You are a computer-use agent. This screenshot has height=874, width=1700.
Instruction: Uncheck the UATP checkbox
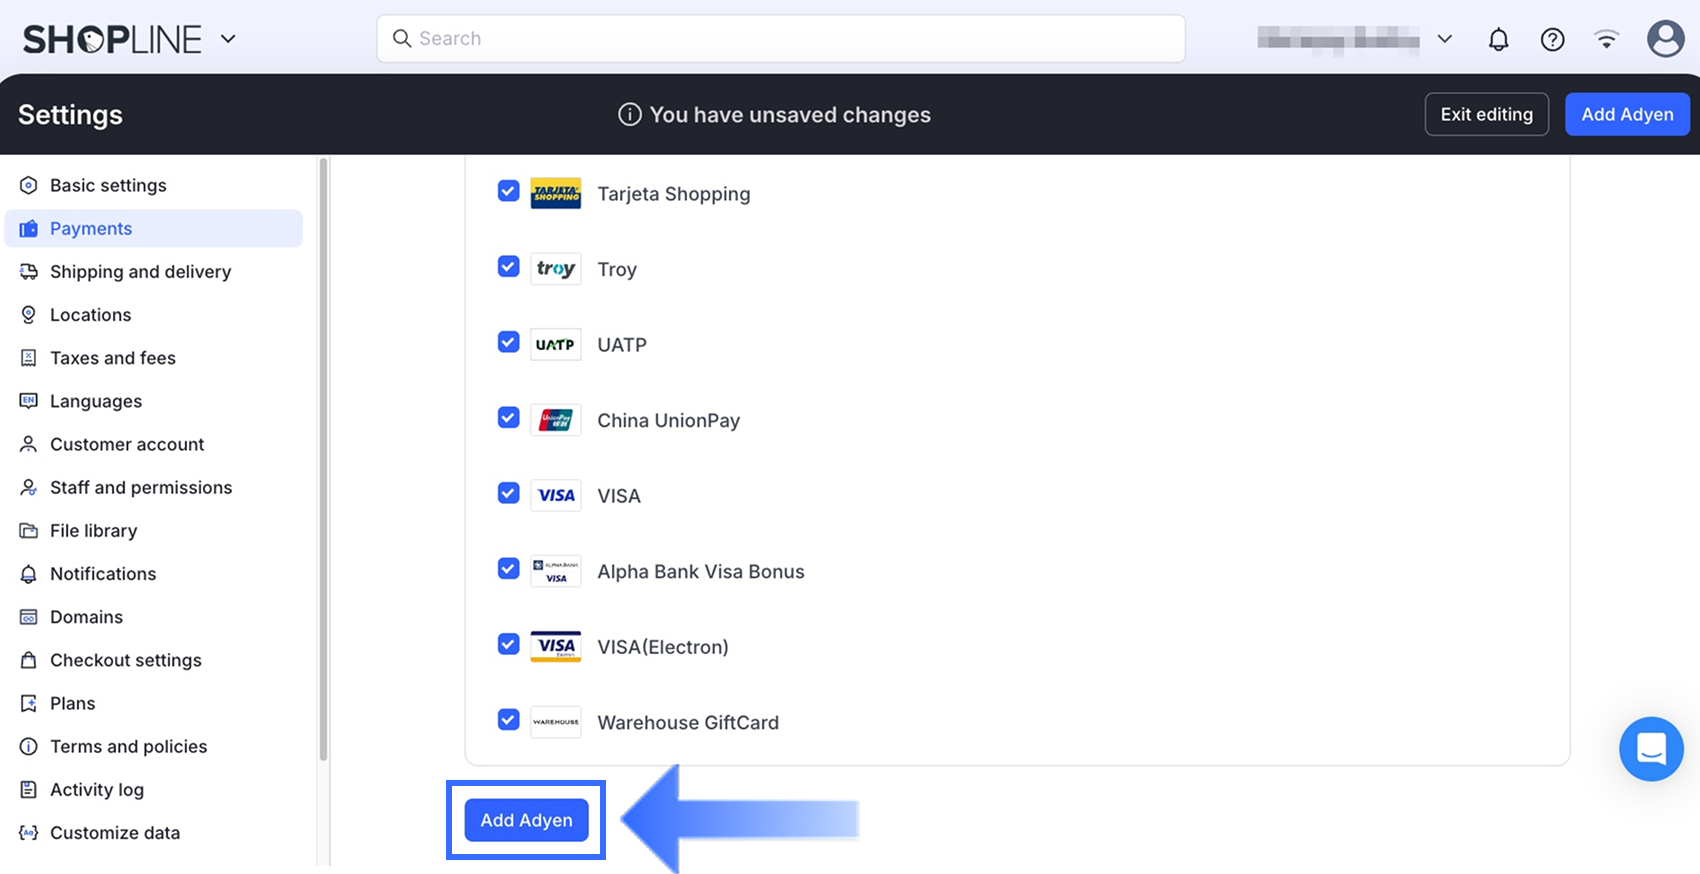509,342
